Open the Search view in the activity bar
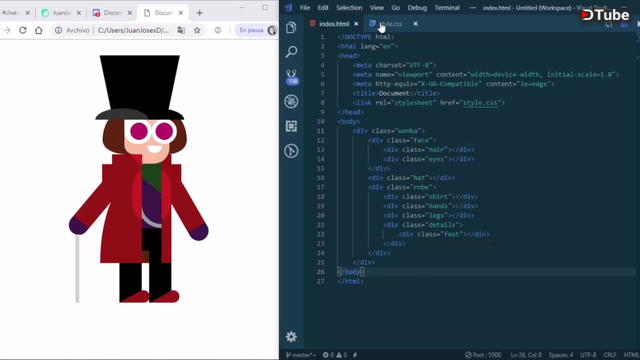Image resolution: width=640 pixels, height=360 pixels. click(x=291, y=52)
